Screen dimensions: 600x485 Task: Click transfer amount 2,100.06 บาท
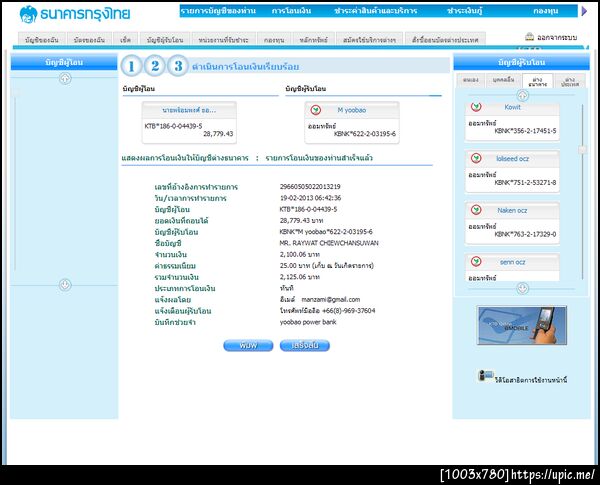pyautogui.click(x=300, y=254)
